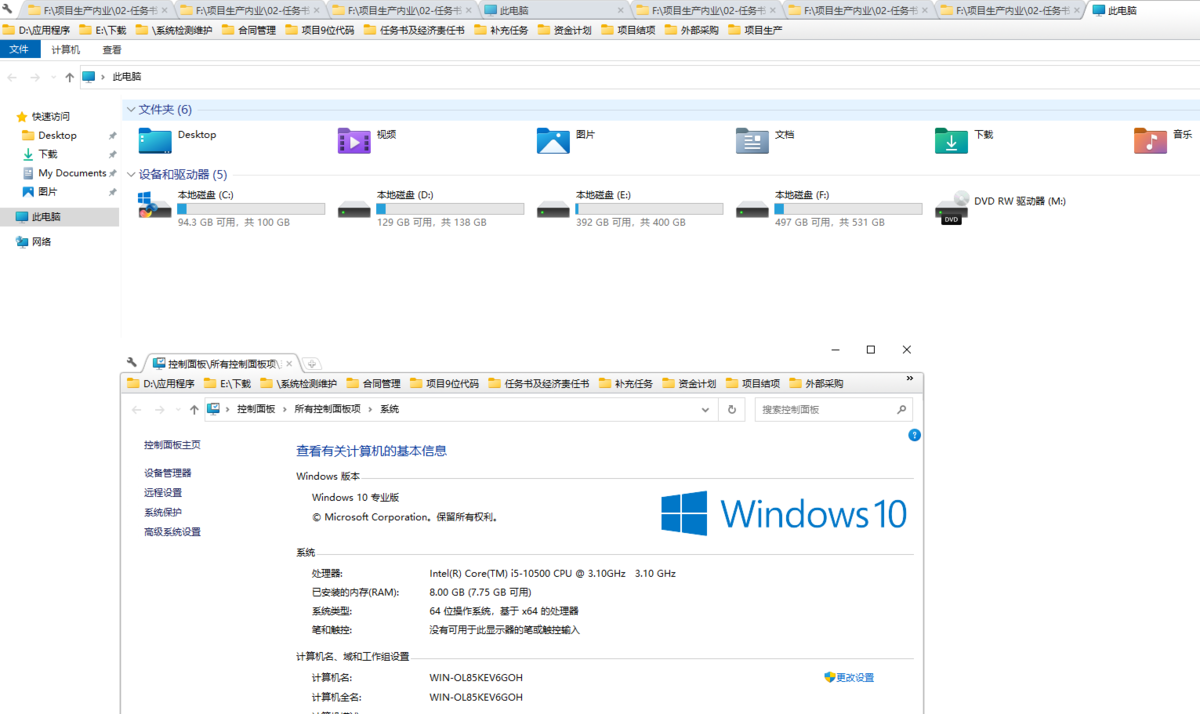Select 此电脑 in the navigation pane
This screenshot has height=714, width=1200.
click(x=46, y=217)
